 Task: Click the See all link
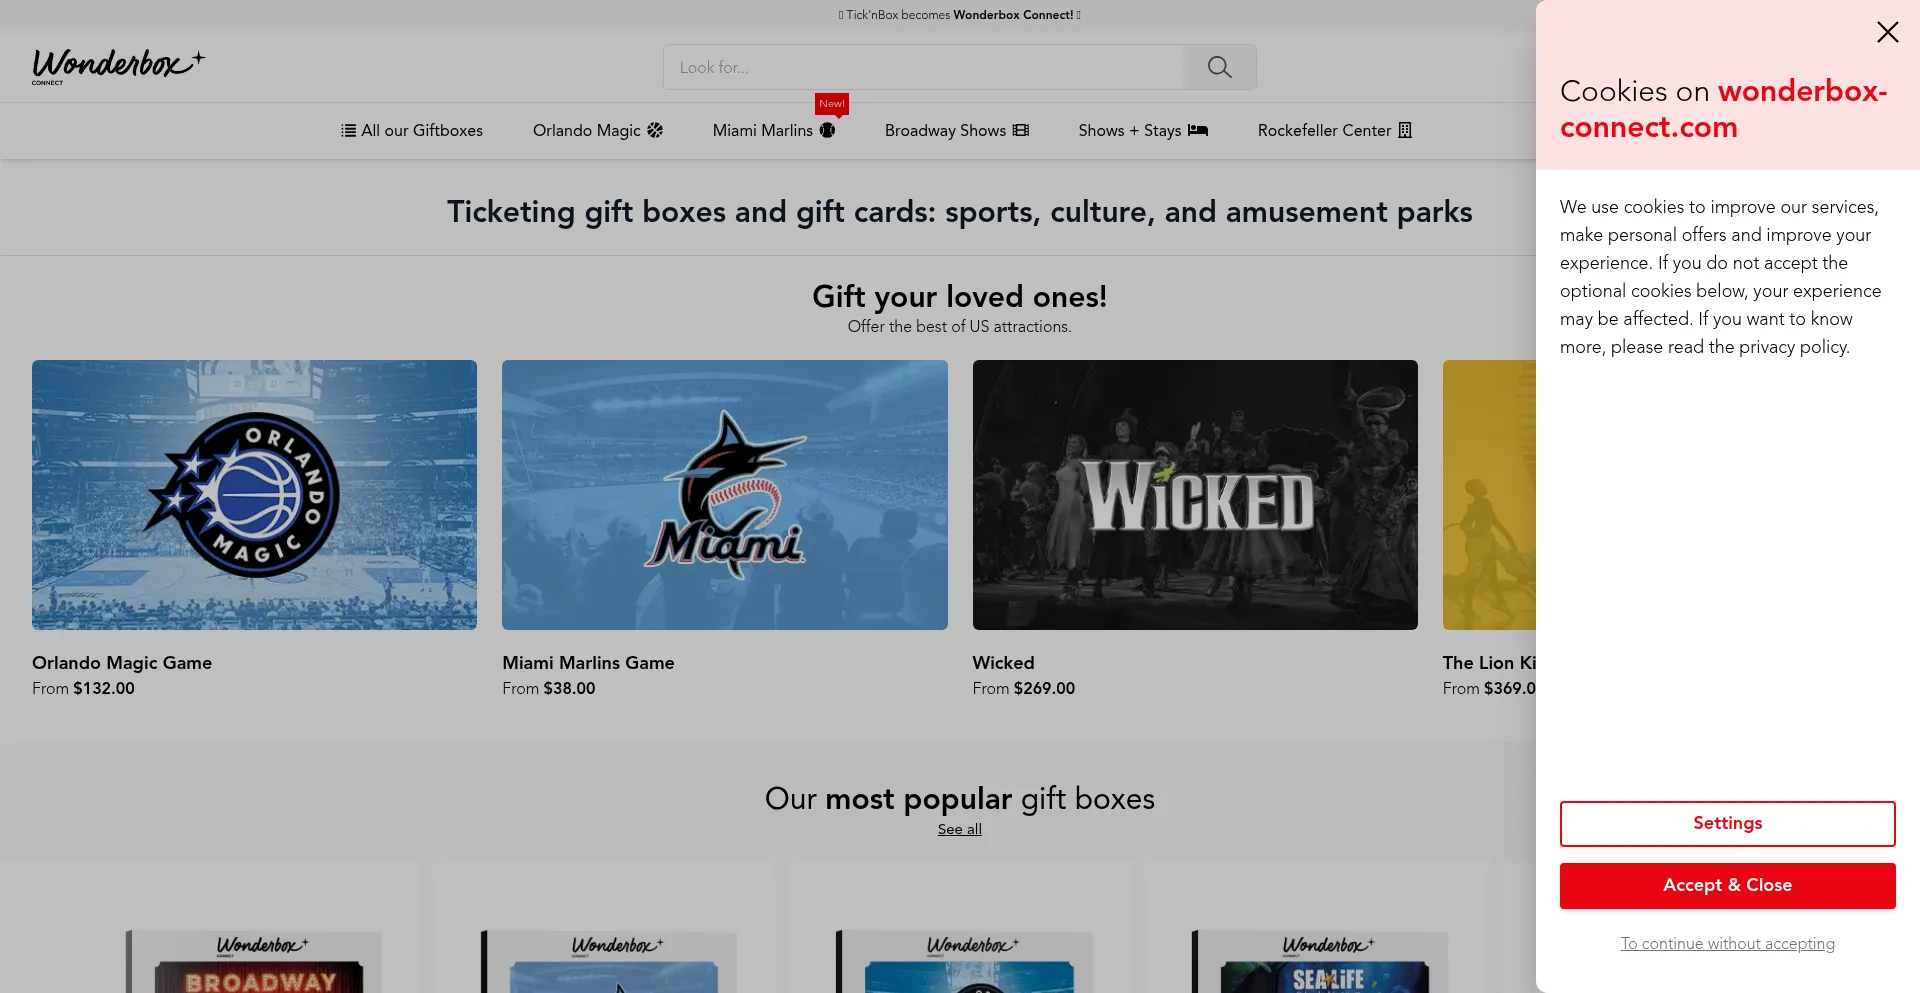pyautogui.click(x=959, y=829)
